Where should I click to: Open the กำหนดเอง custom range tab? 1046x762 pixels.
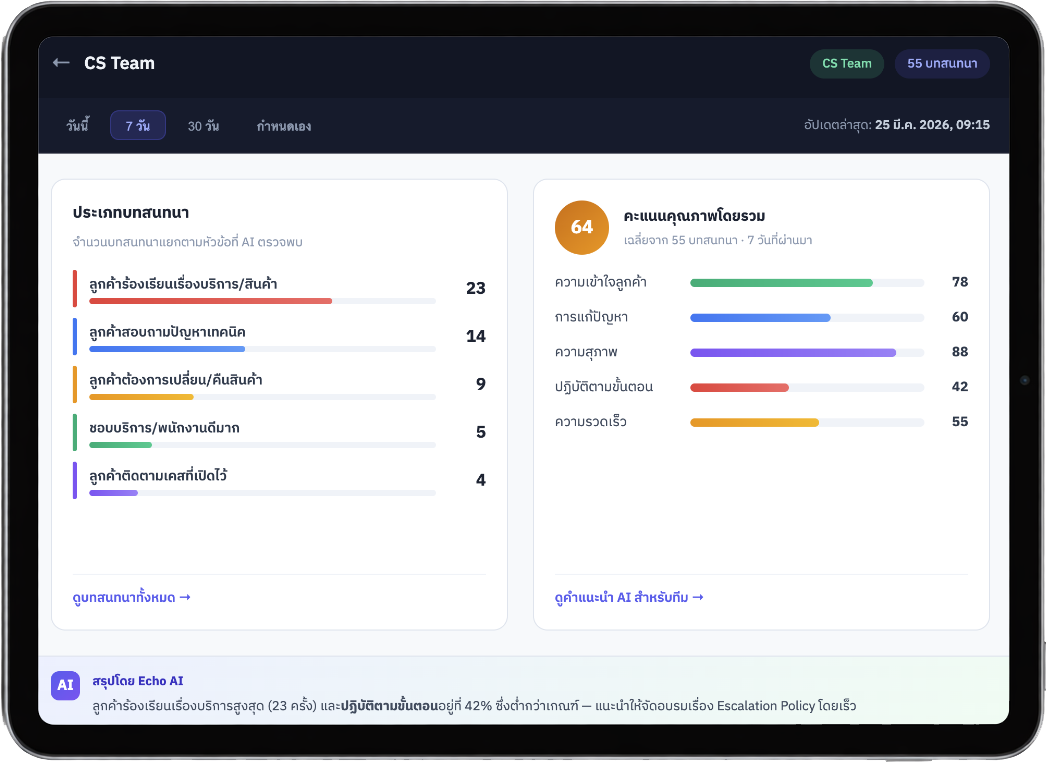click(x=283, y=126)
